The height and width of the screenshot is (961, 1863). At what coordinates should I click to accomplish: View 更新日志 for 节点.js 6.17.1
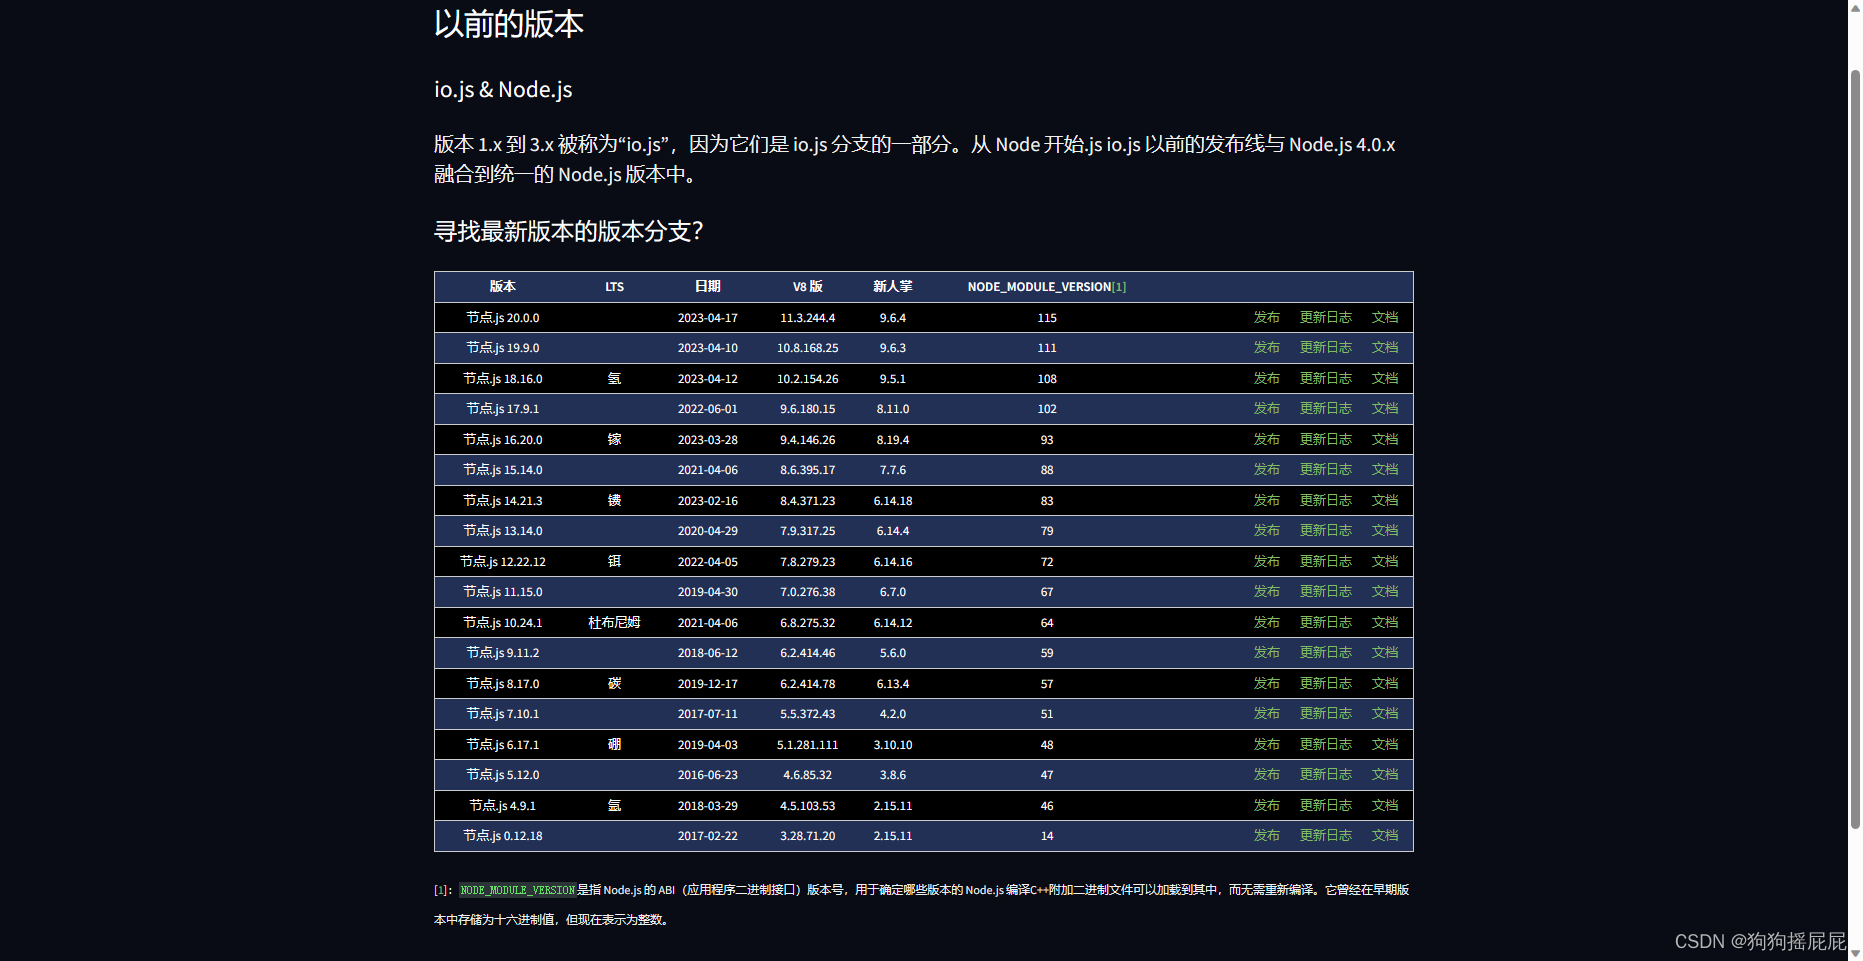[1325, 744]
